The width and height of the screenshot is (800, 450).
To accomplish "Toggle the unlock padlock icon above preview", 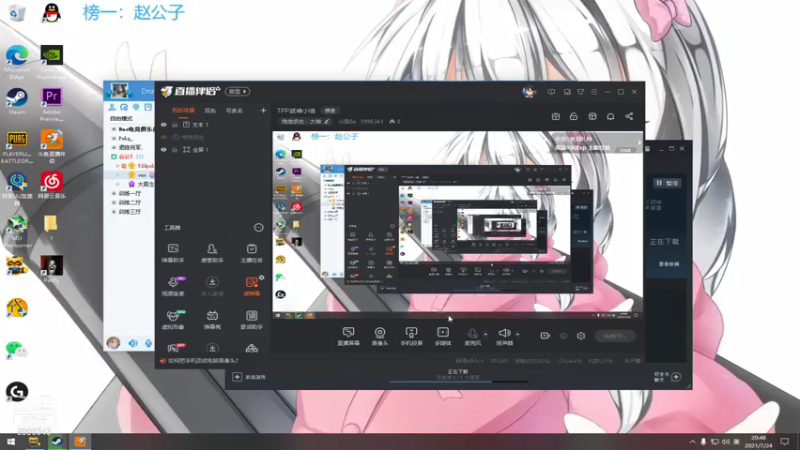I will 573,116.
